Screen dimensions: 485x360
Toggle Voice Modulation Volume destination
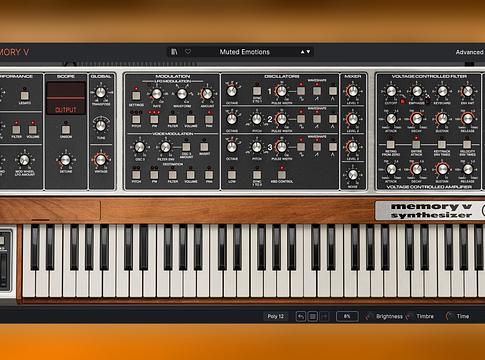[190, 175]
